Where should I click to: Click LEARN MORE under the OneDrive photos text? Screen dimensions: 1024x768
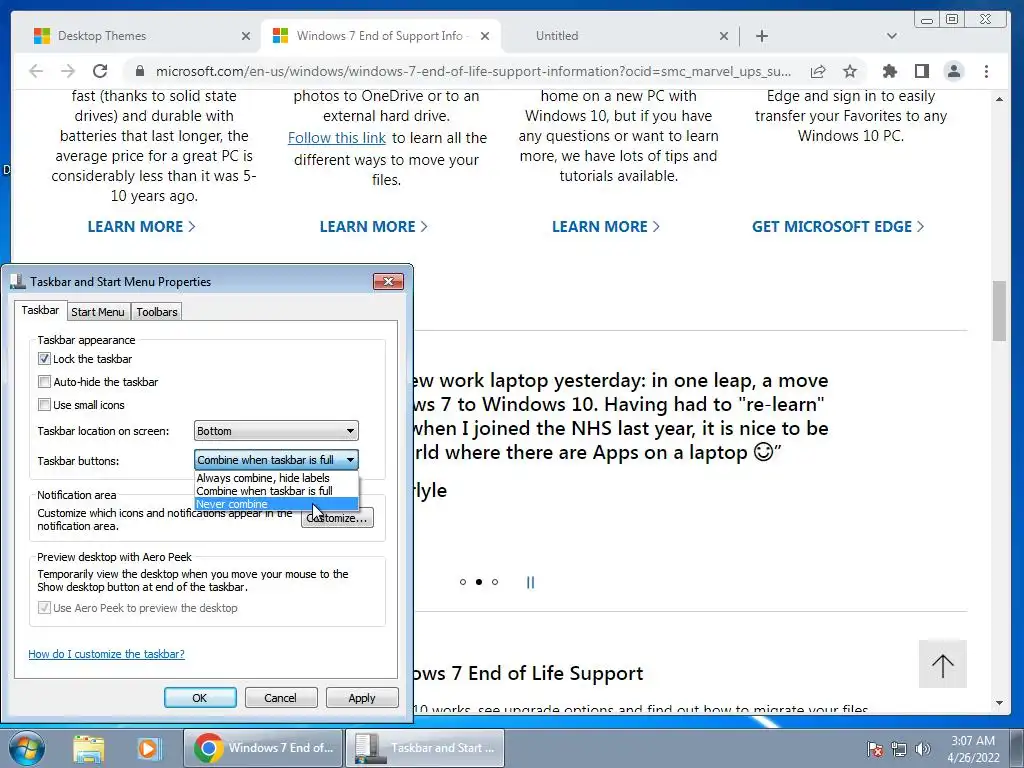[374, 227]
